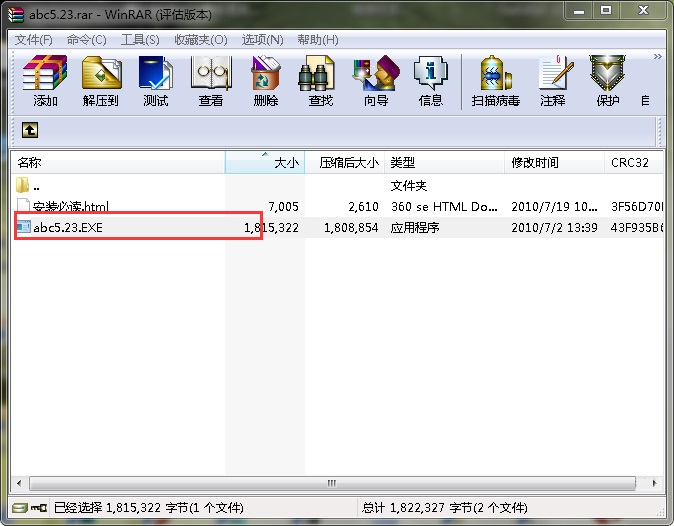Launch the 向导 (Wizard) tool
Screen dimensions: 674x526
coord(376,80)
